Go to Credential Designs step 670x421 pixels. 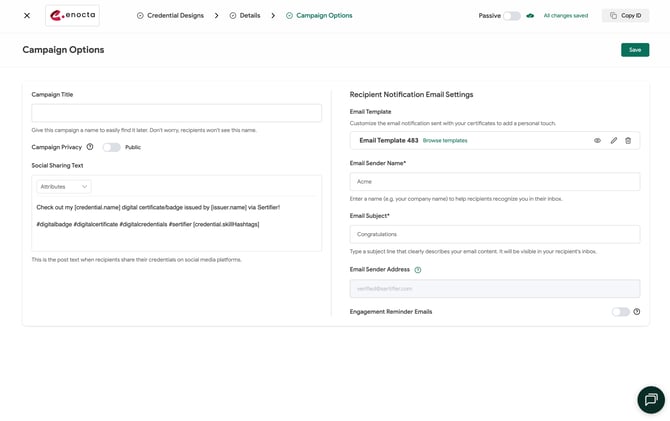pyautogui.click(x=170, y=15)
